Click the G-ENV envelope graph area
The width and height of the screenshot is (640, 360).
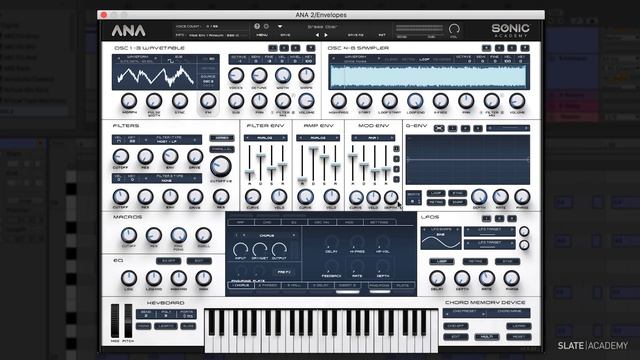[468, 160]
